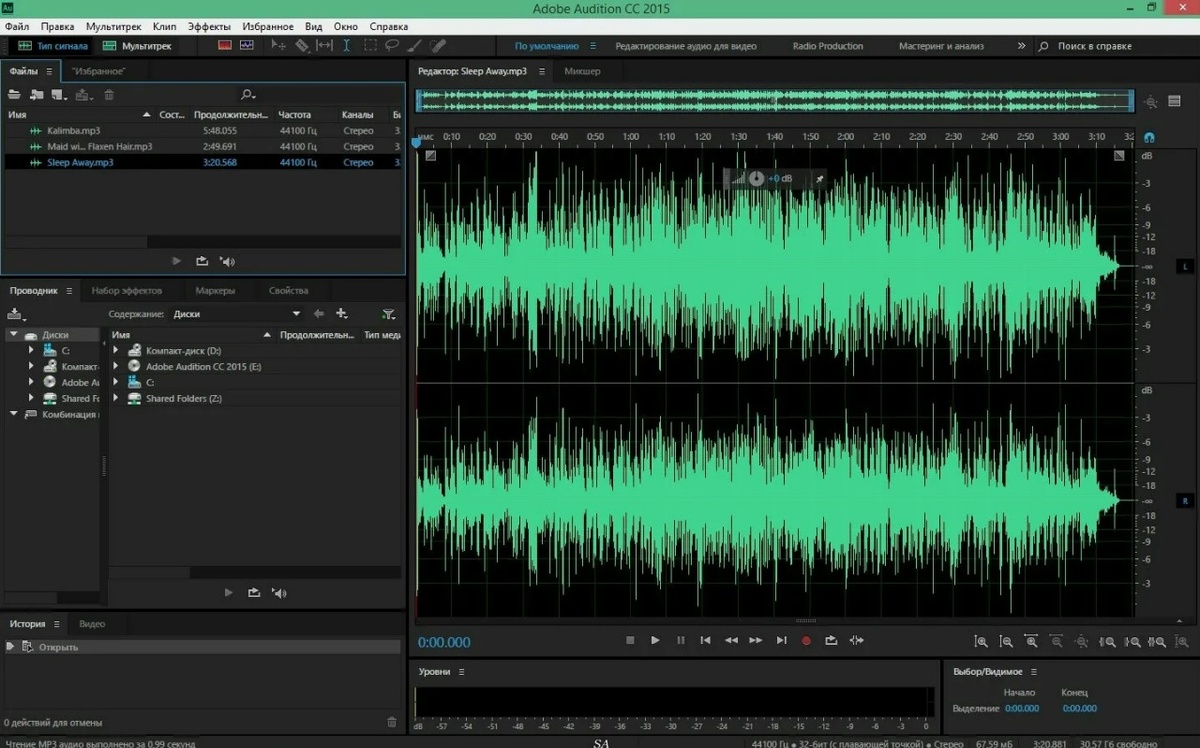
Task: Select Radio Production workspace
Action: tap(827, 46)
